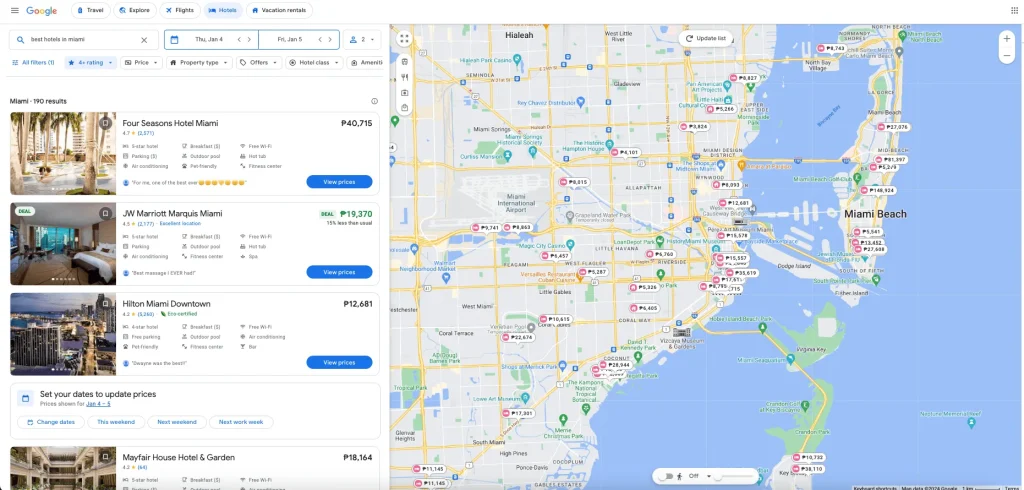Show transit layer on the map
The width and height of the screenshot is (1024, 490).
pos(404,61)
